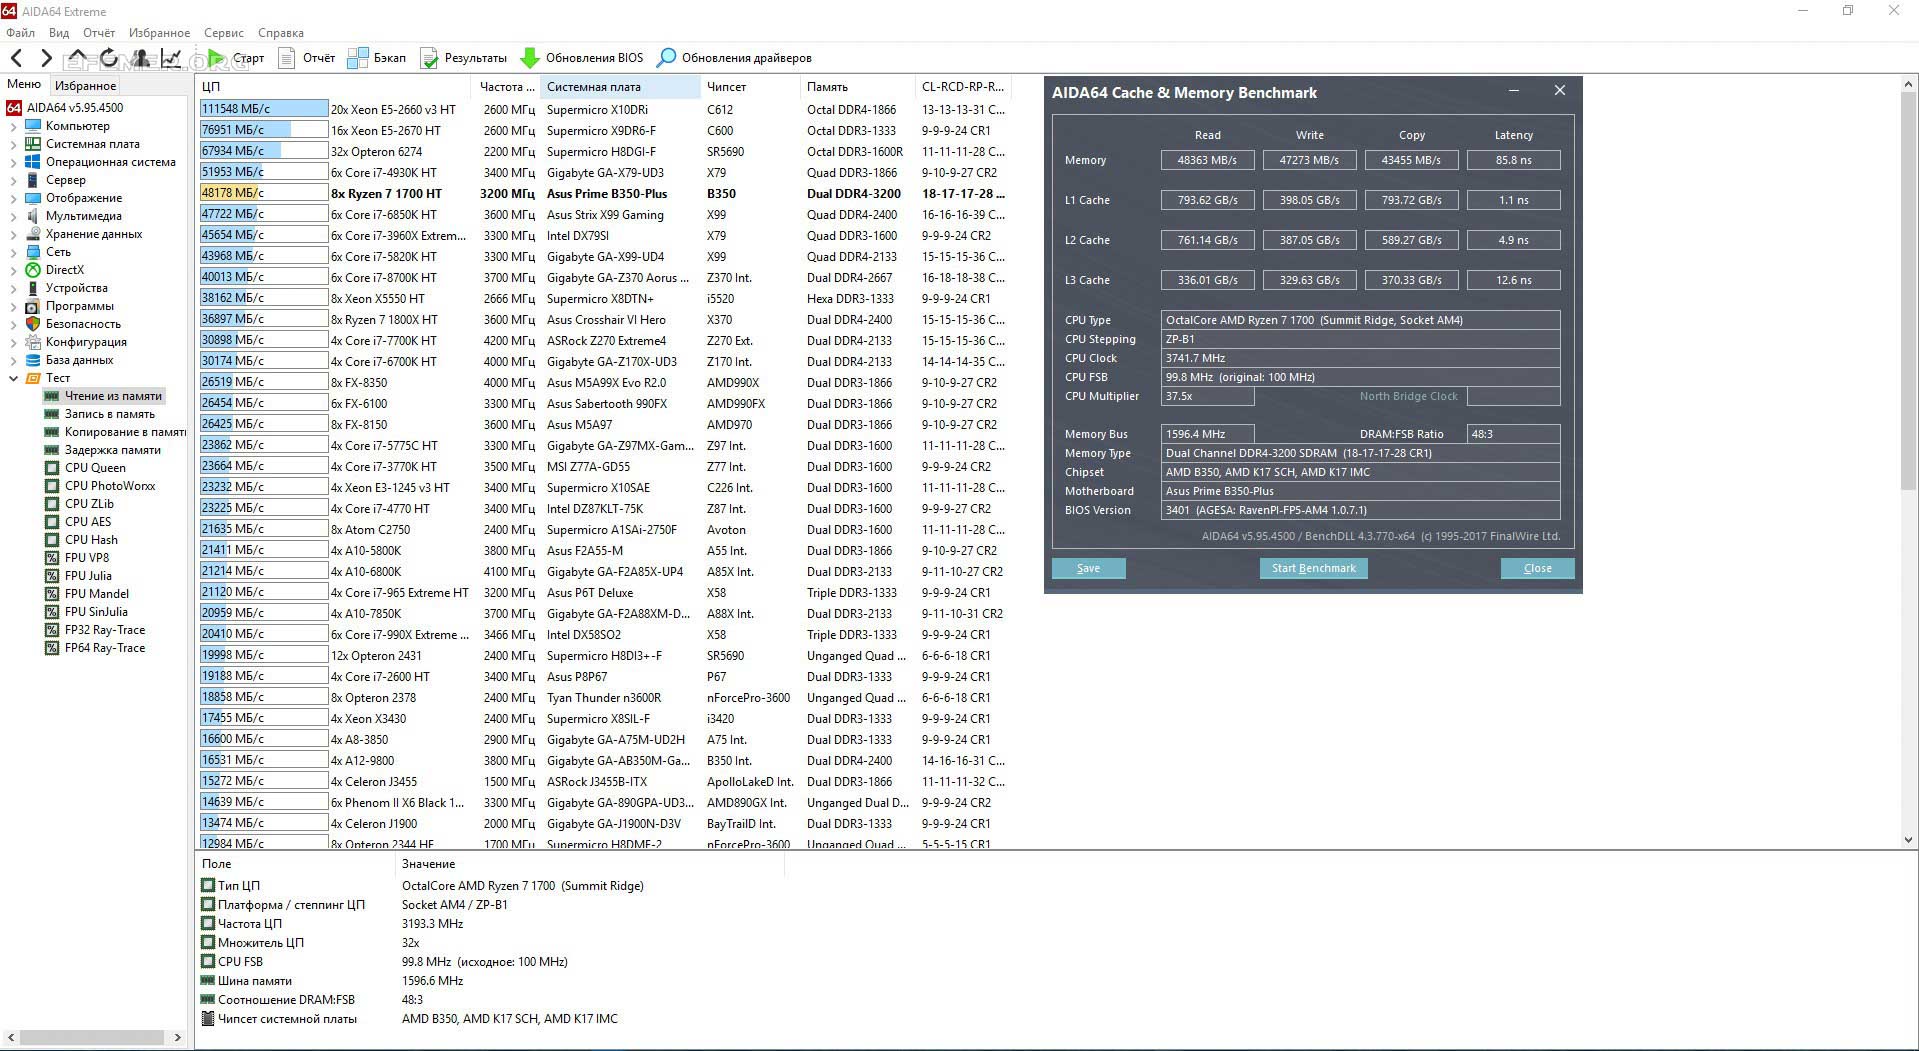Click the CPU Multiplier field 37.5x
Viewport: 1919px width, 1051px height.
point(1207,396)
